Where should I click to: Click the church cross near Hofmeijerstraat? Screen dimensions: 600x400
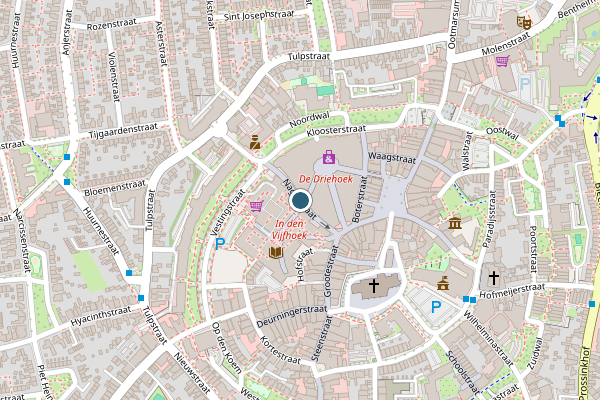[494, 278]
